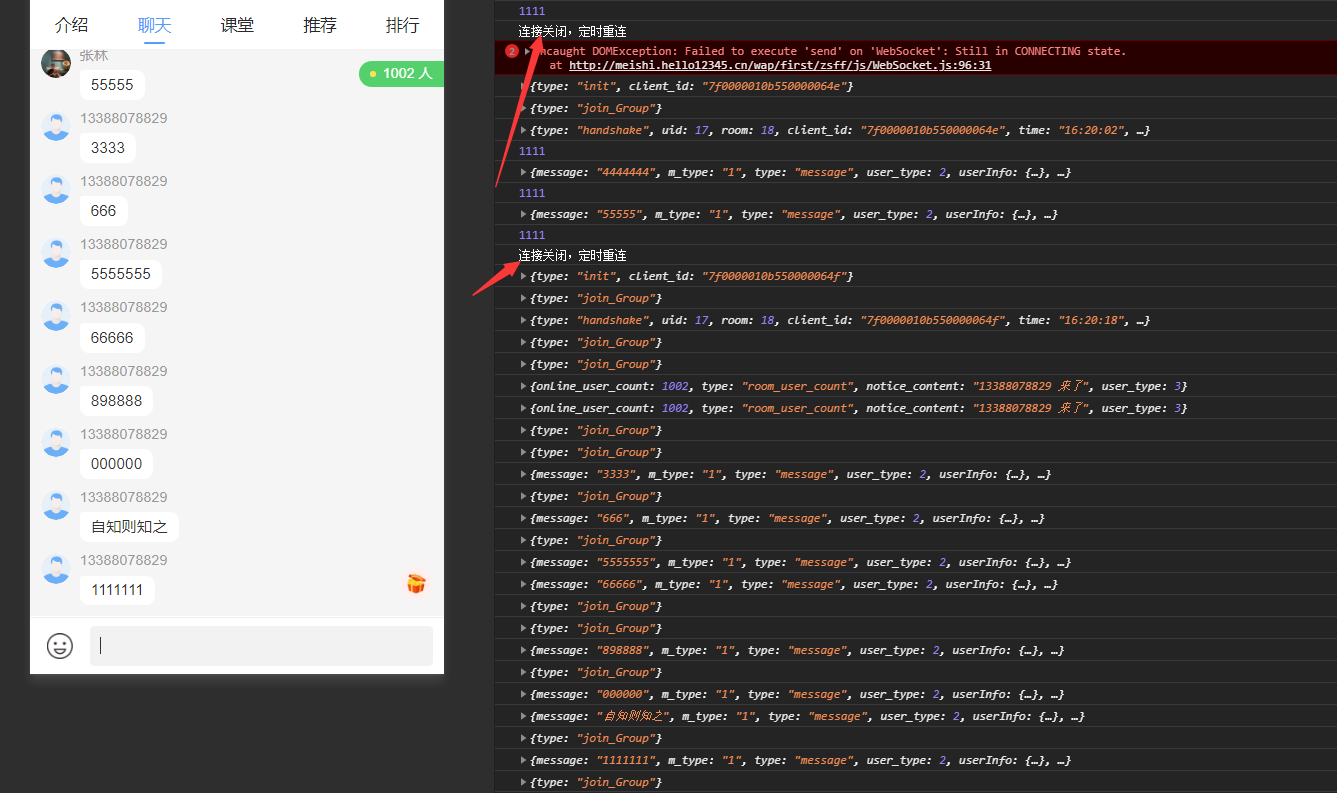
Task: Switch to the 聊天 tab
Action: 154,25
